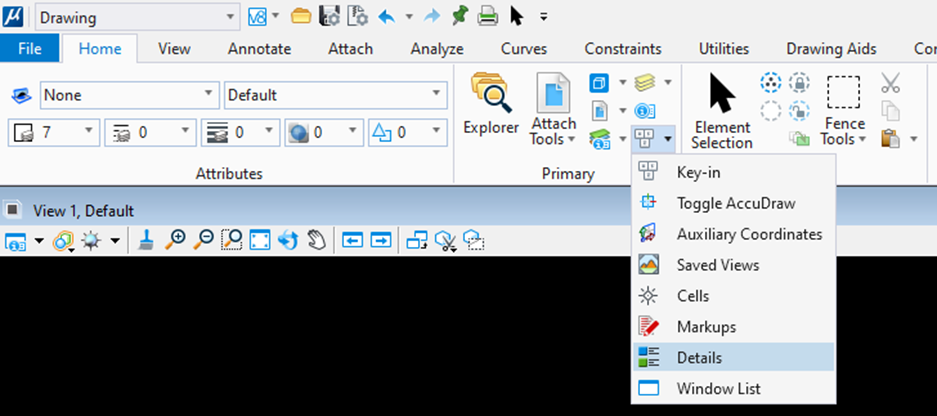The height and width of the screenshot is (416, 937).
Task: Click the Save Settings disk icon
Action: click(x=330, y=17)
